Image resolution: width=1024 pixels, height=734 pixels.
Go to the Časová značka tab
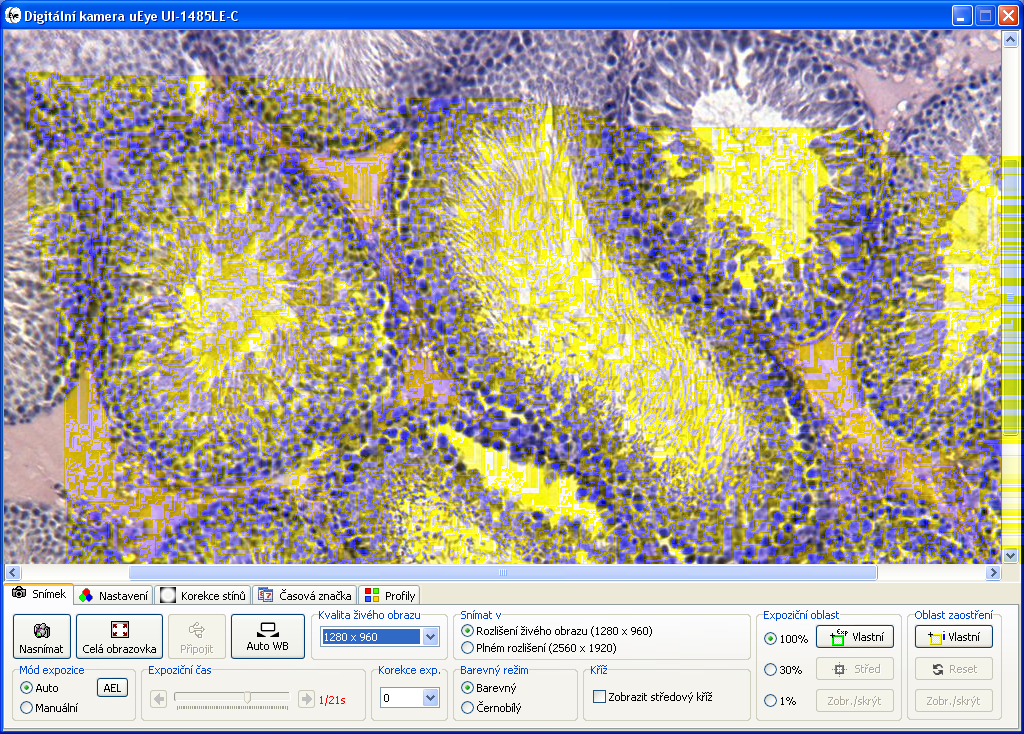[305, 596]
